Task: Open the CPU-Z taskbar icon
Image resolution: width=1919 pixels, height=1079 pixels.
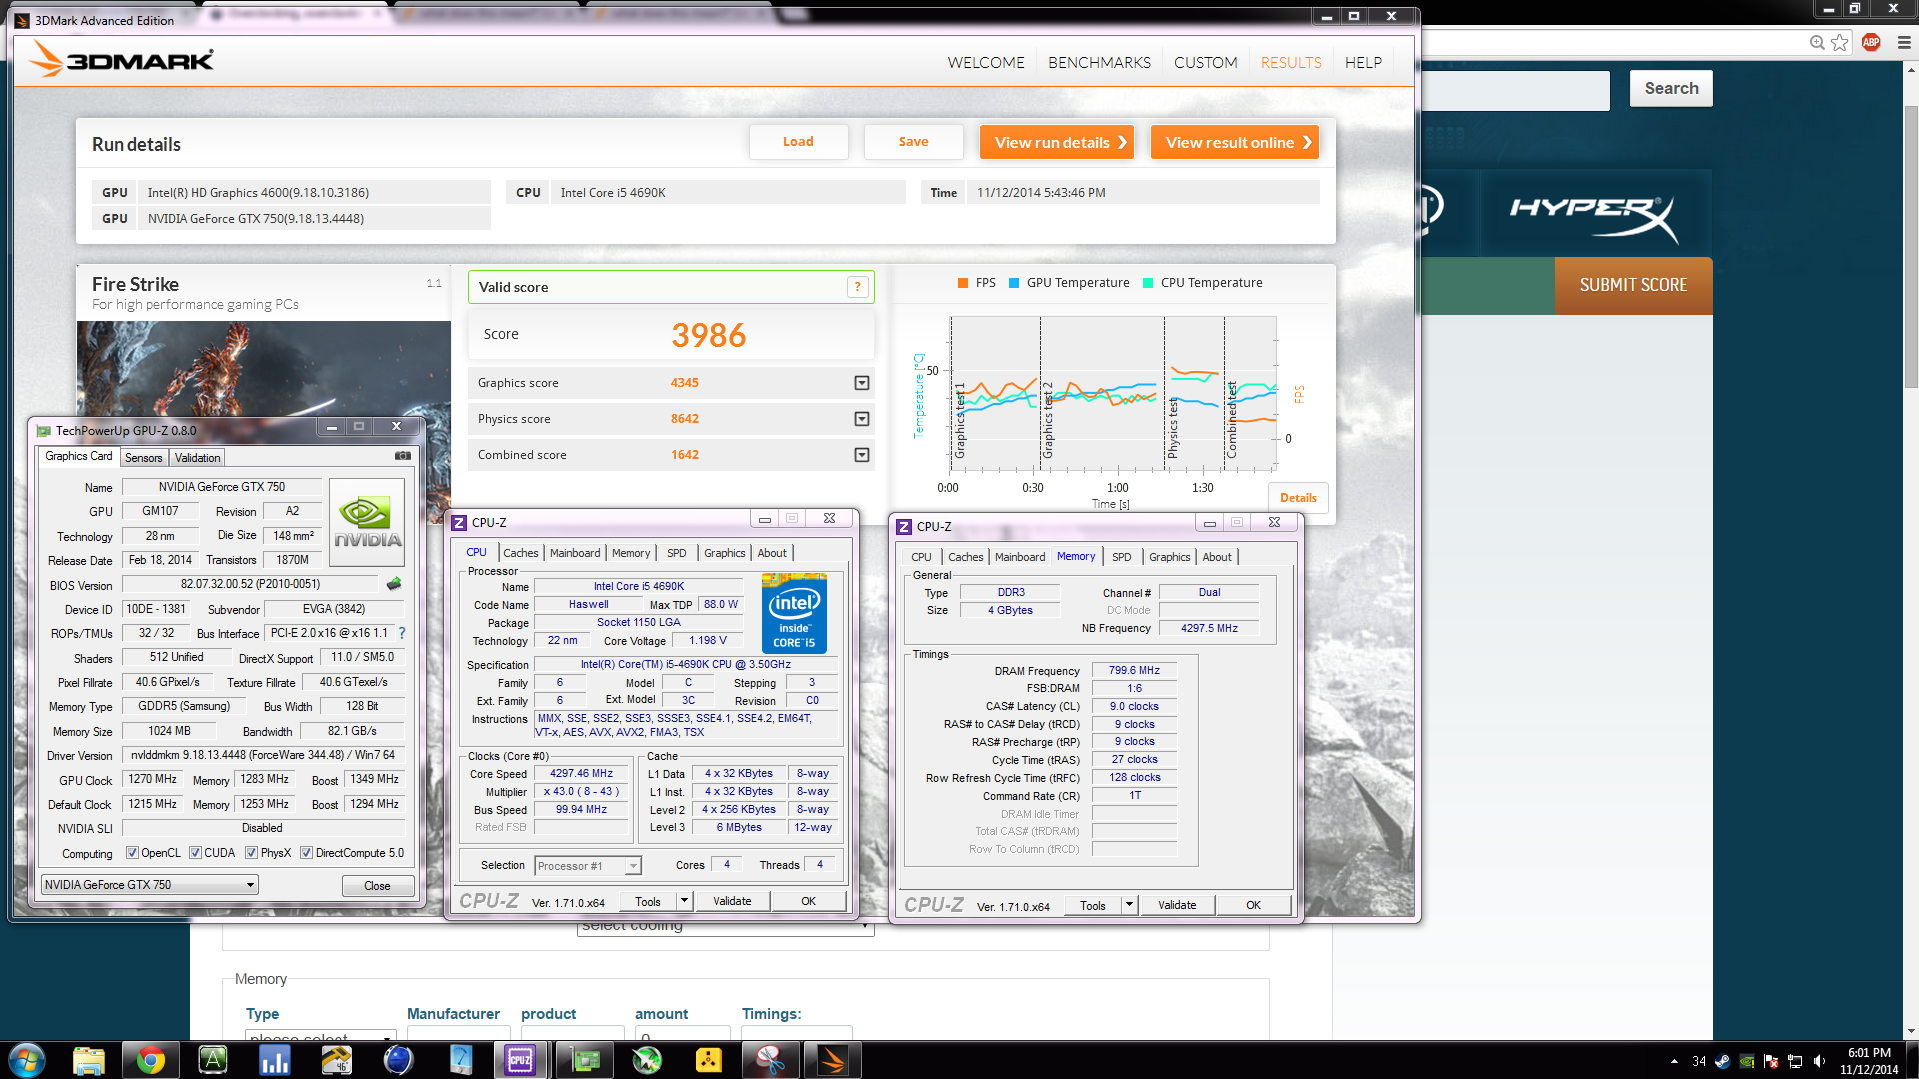Action: tap(520, 1060)
